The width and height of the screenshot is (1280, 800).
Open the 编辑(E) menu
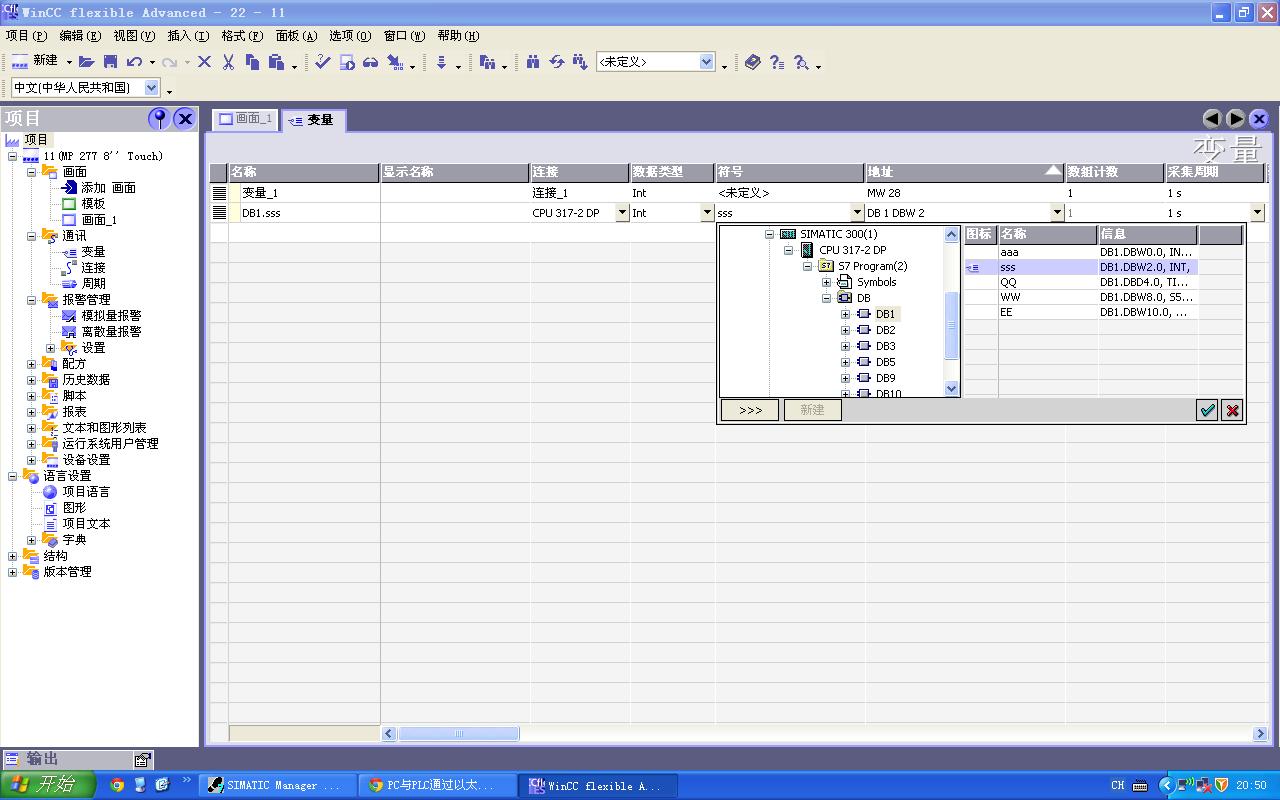[80, 36]
